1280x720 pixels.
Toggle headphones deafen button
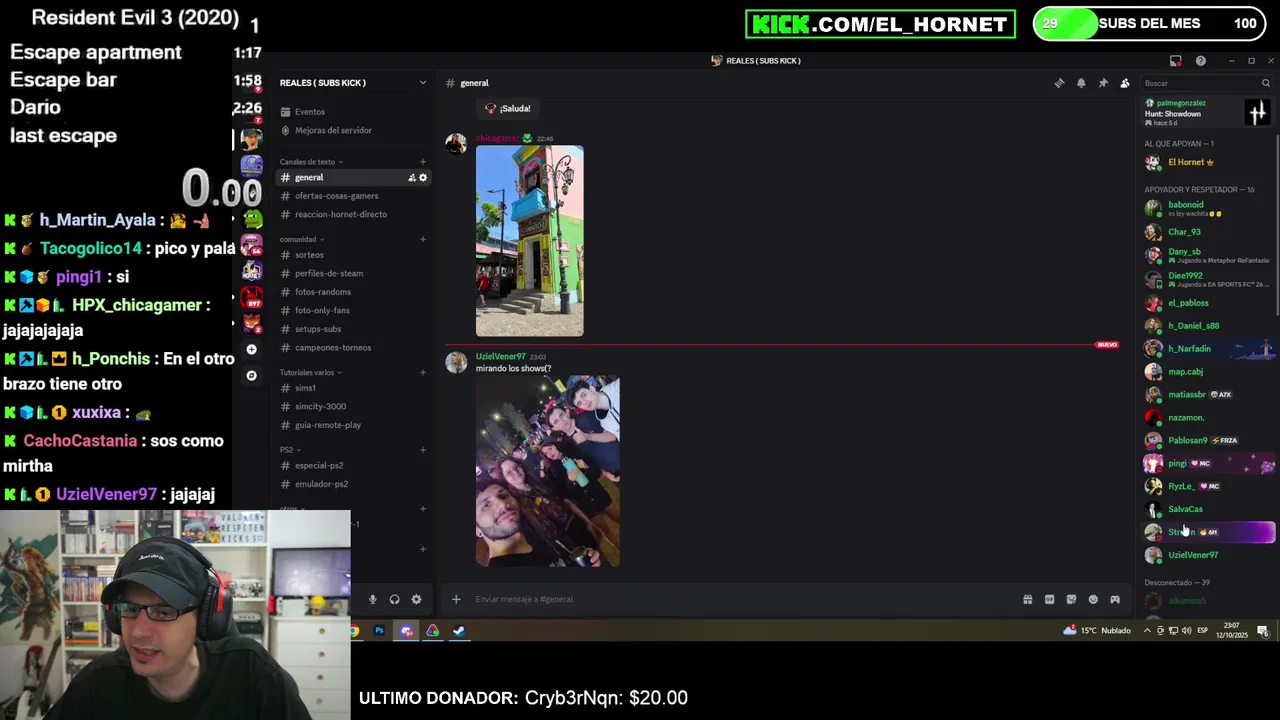tap(394, 599)
